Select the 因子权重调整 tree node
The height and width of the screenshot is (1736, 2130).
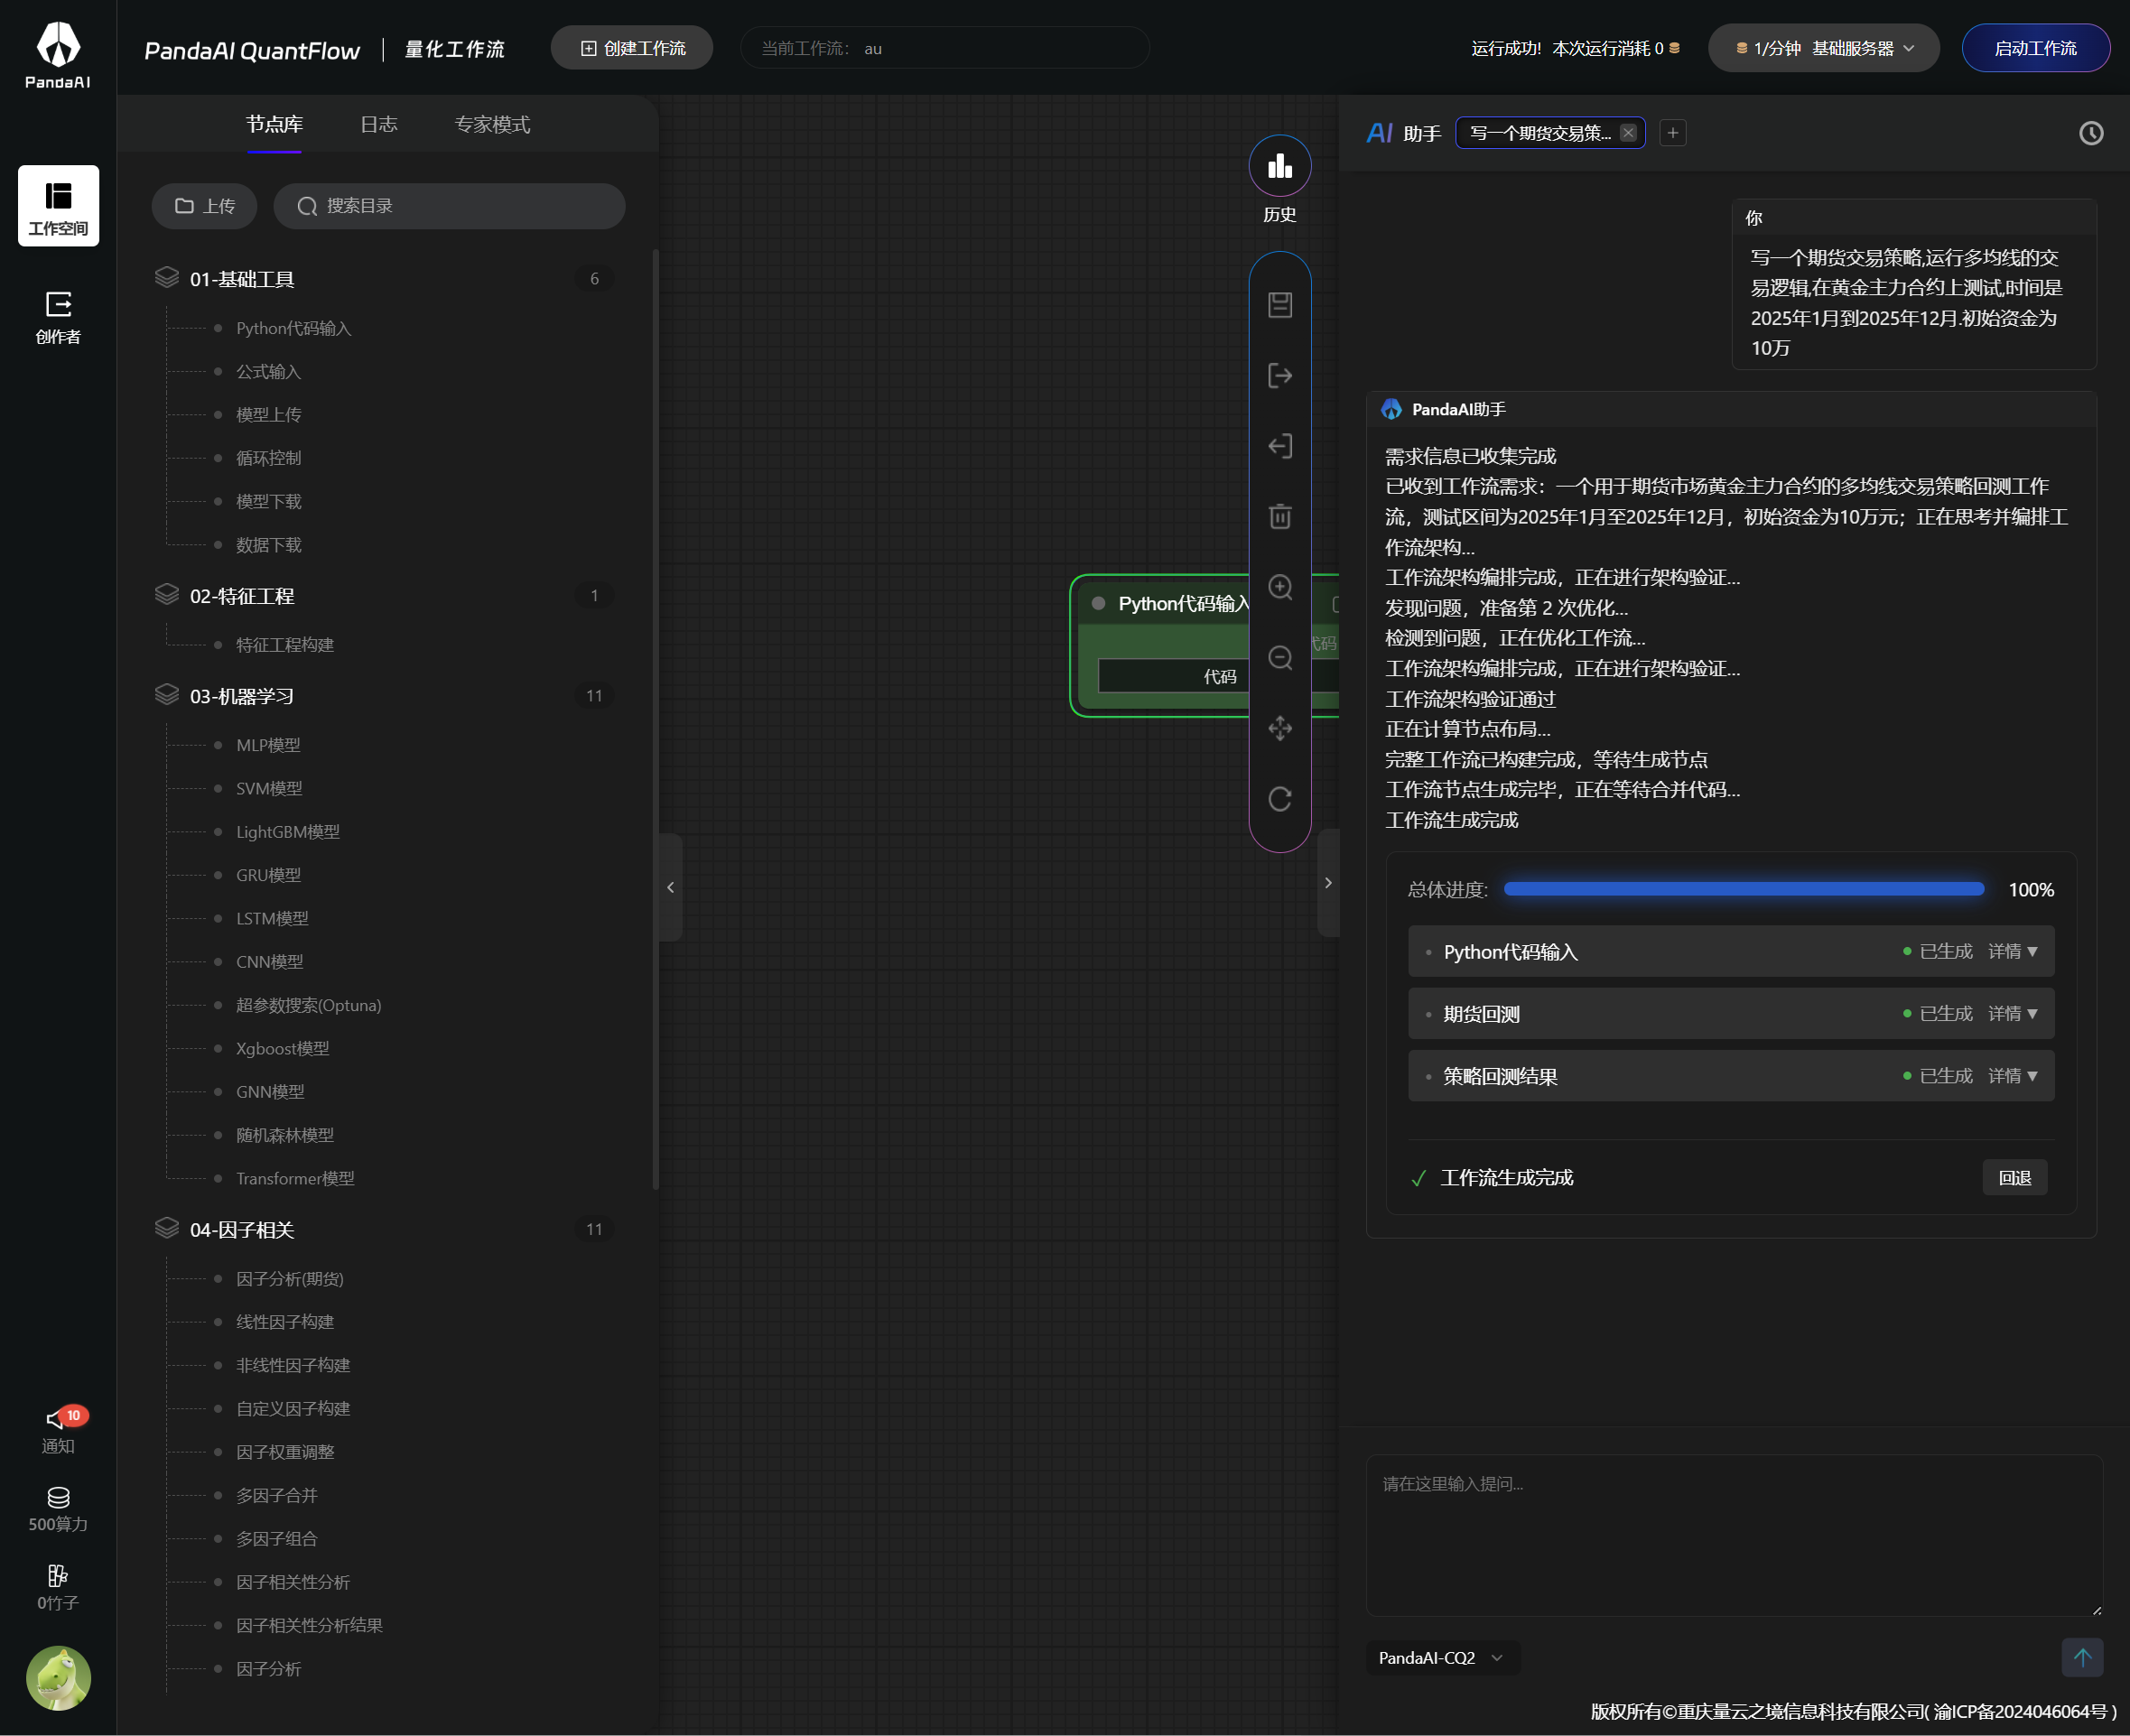(x=285, y=1452)
